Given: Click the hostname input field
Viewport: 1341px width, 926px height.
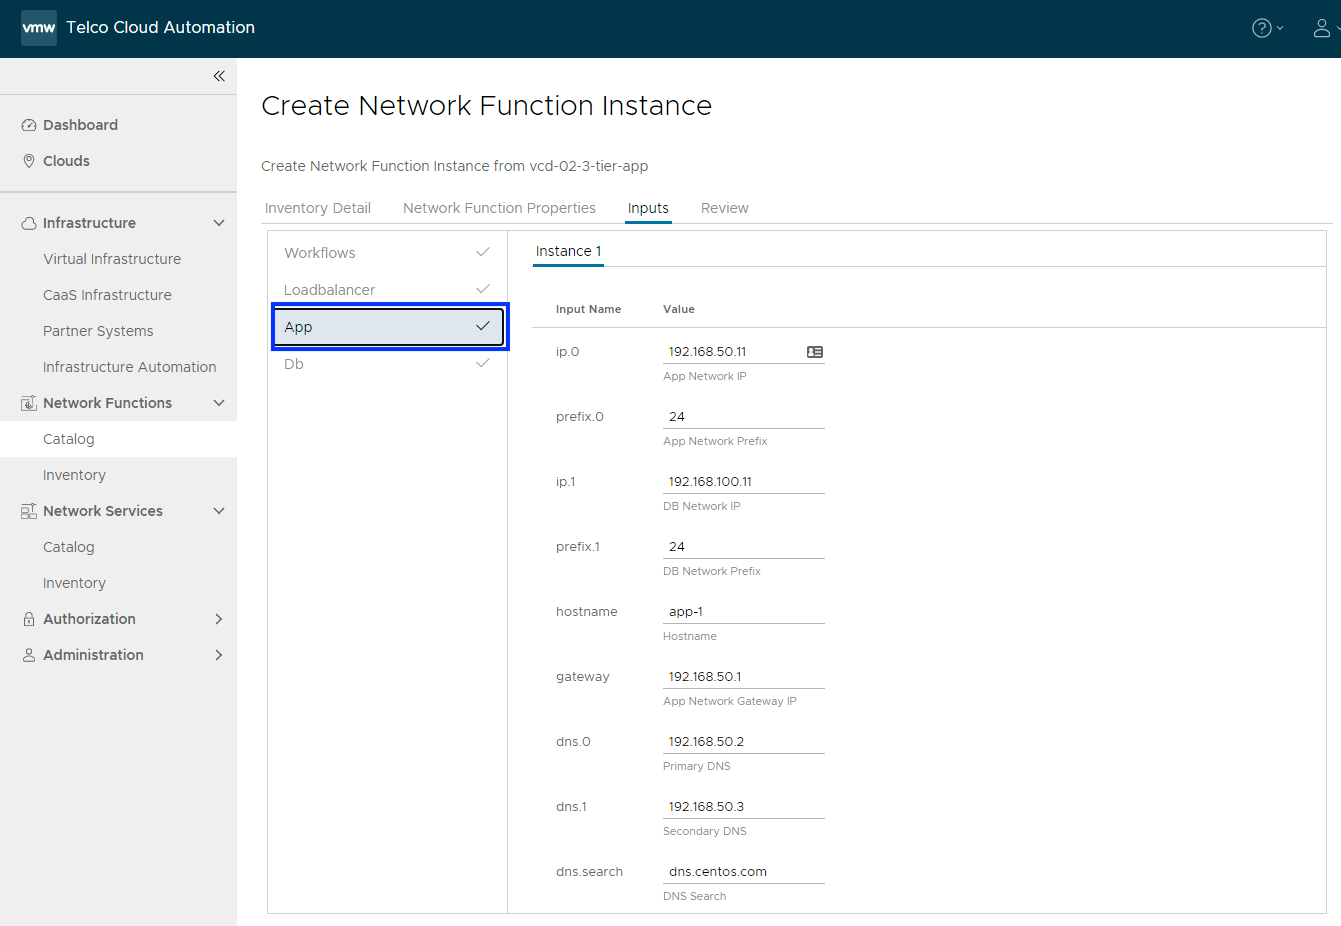Looking at the screenshot, I should (x=743, y=612).
